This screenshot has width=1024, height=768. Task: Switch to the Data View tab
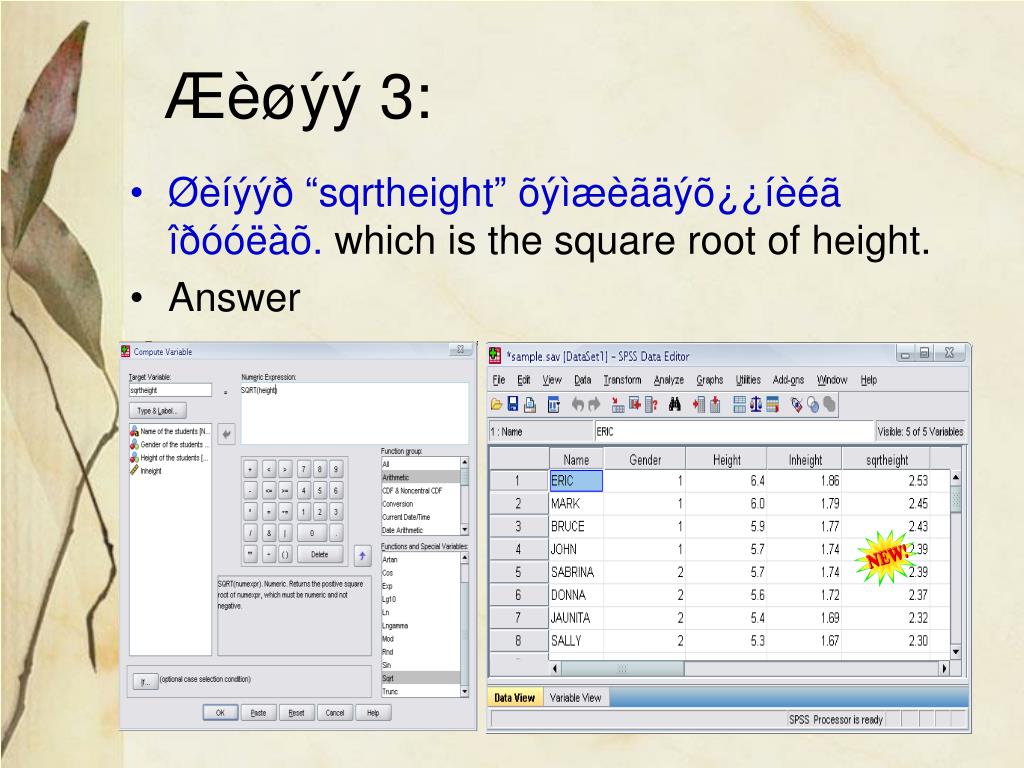click(515, 698)
